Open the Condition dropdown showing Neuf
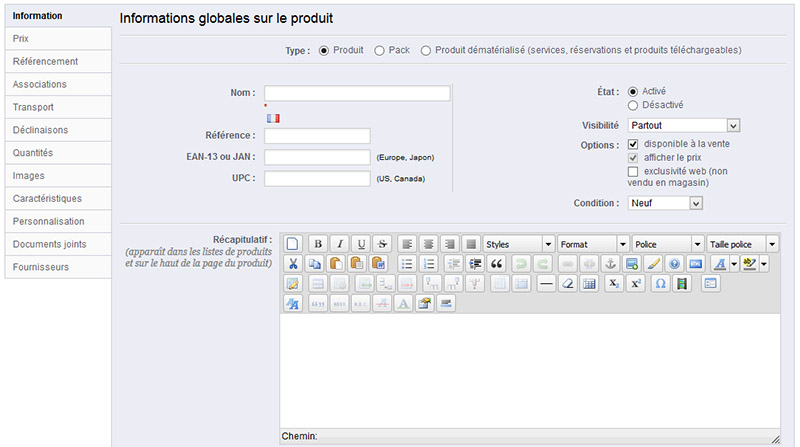 click(665, 203)
